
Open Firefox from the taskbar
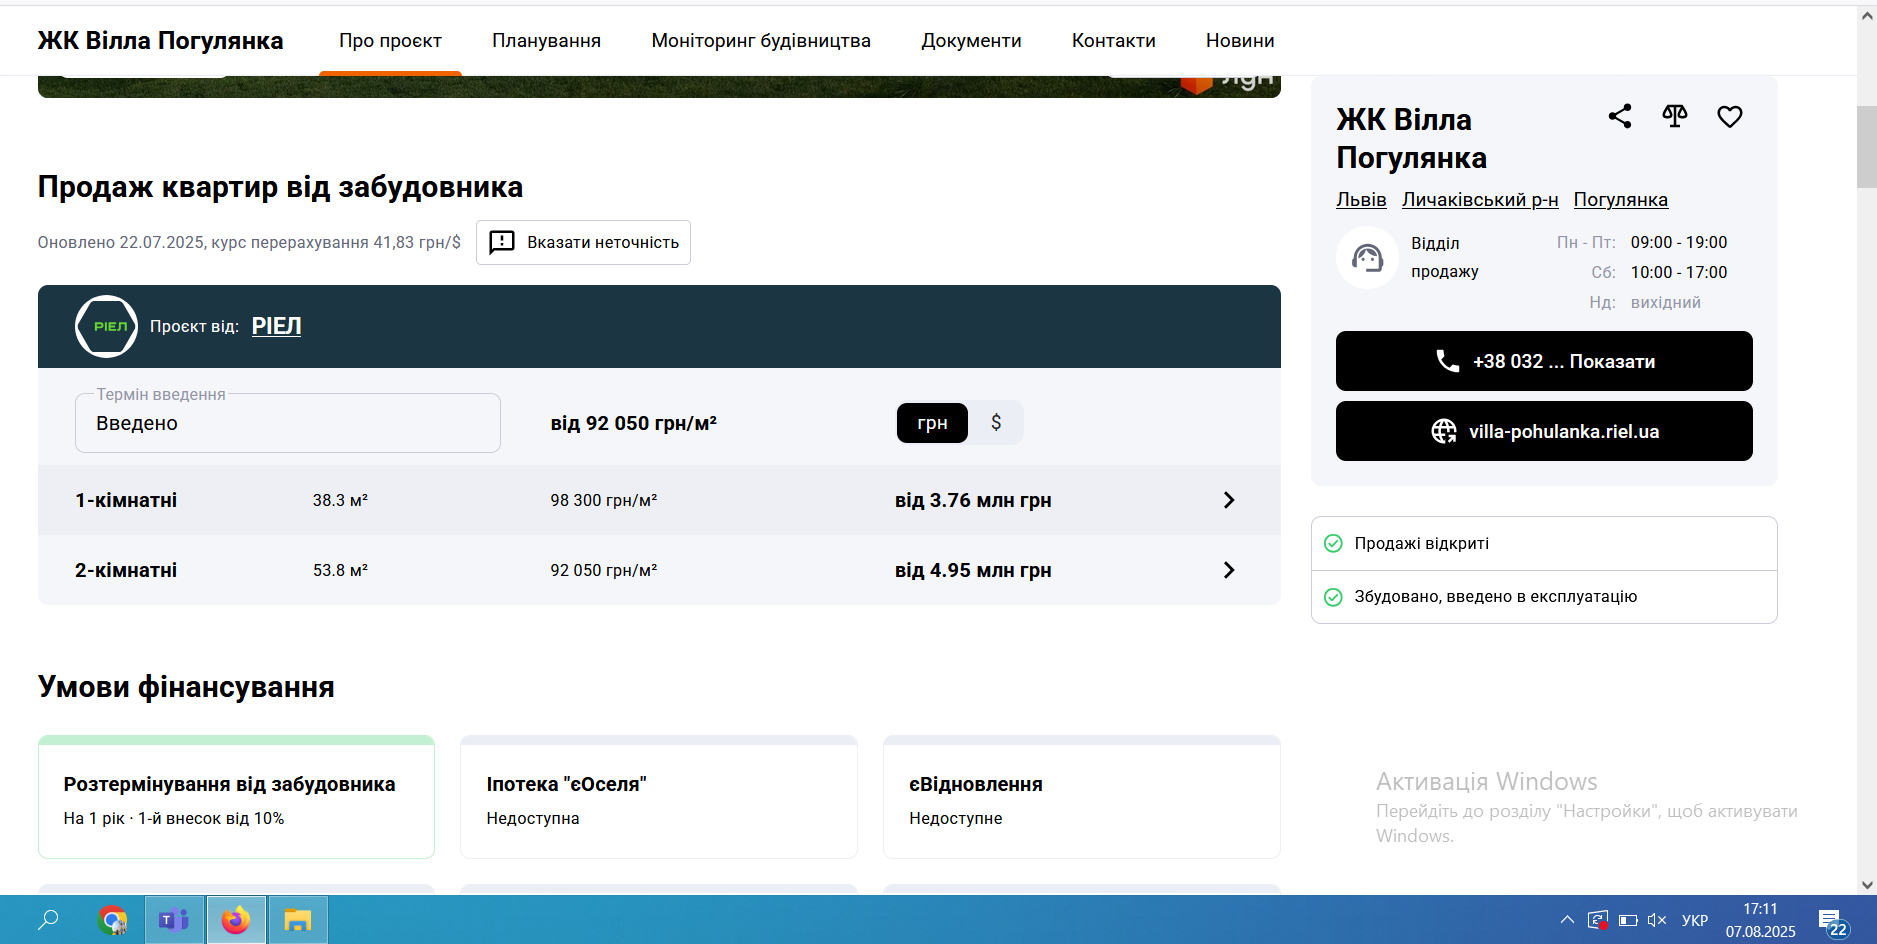coord(236,920)
